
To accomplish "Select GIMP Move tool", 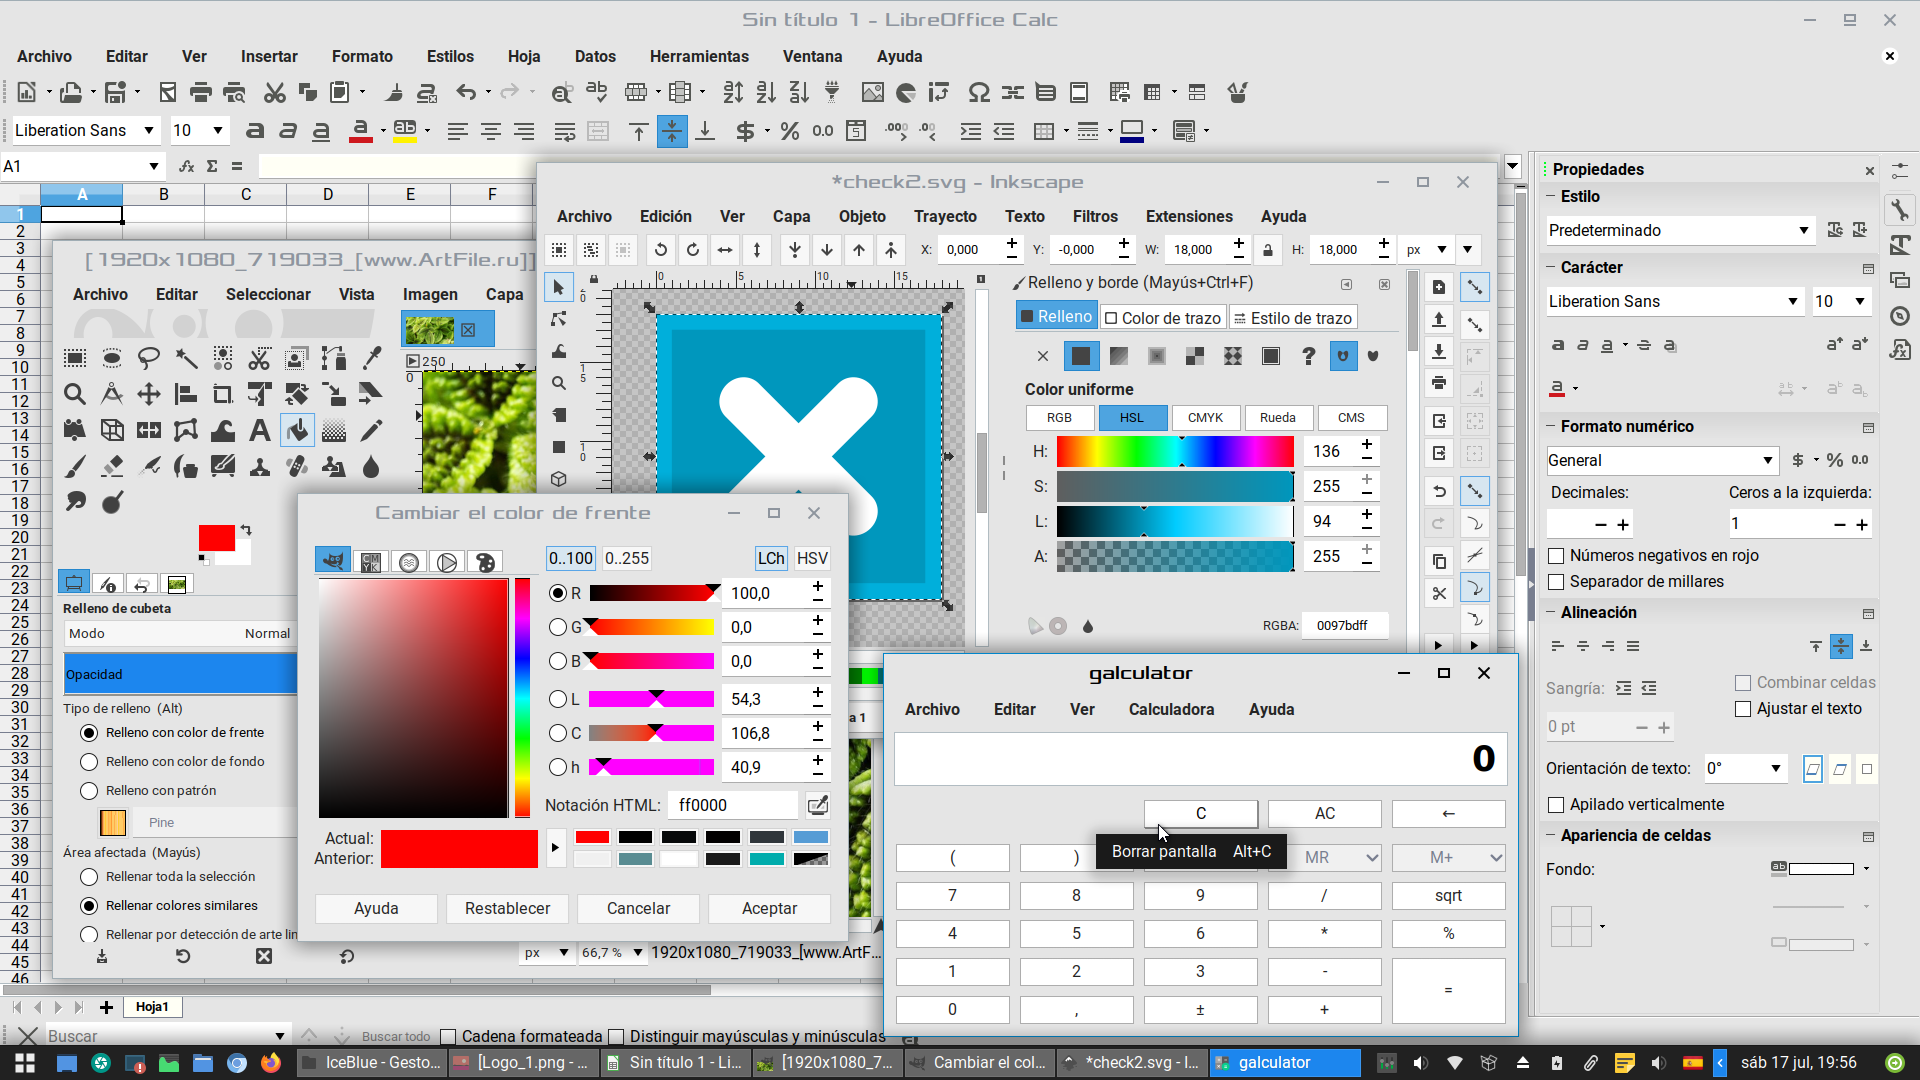I will 149,394.
